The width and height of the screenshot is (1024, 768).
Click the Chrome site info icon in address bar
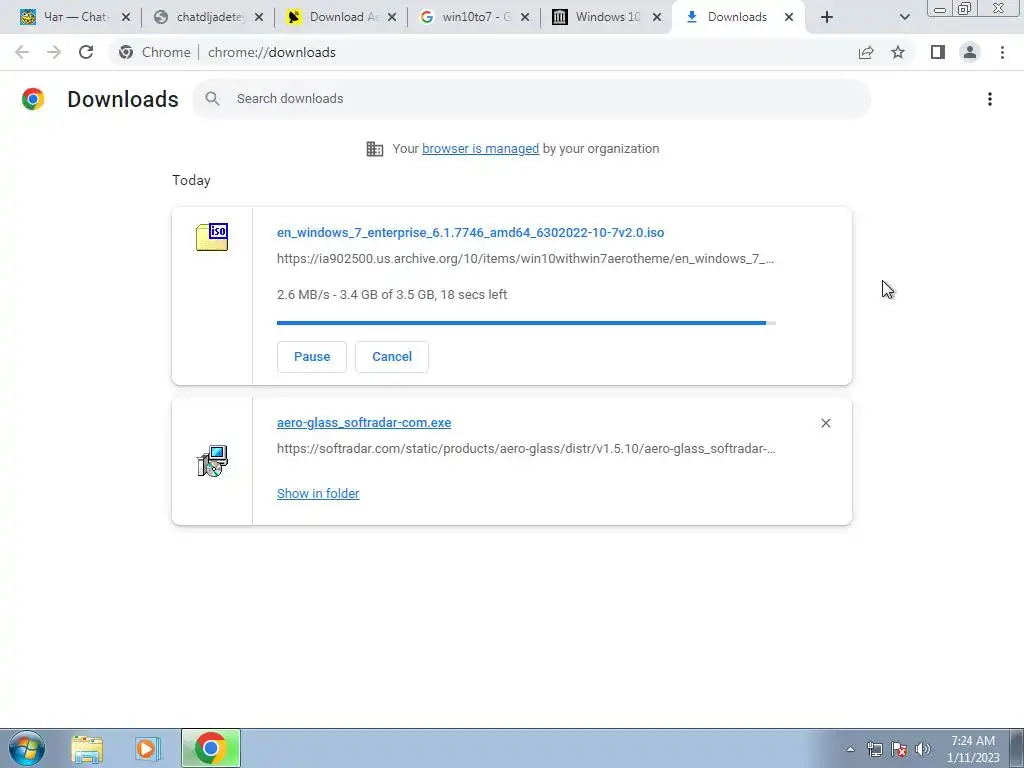(126, 52)
